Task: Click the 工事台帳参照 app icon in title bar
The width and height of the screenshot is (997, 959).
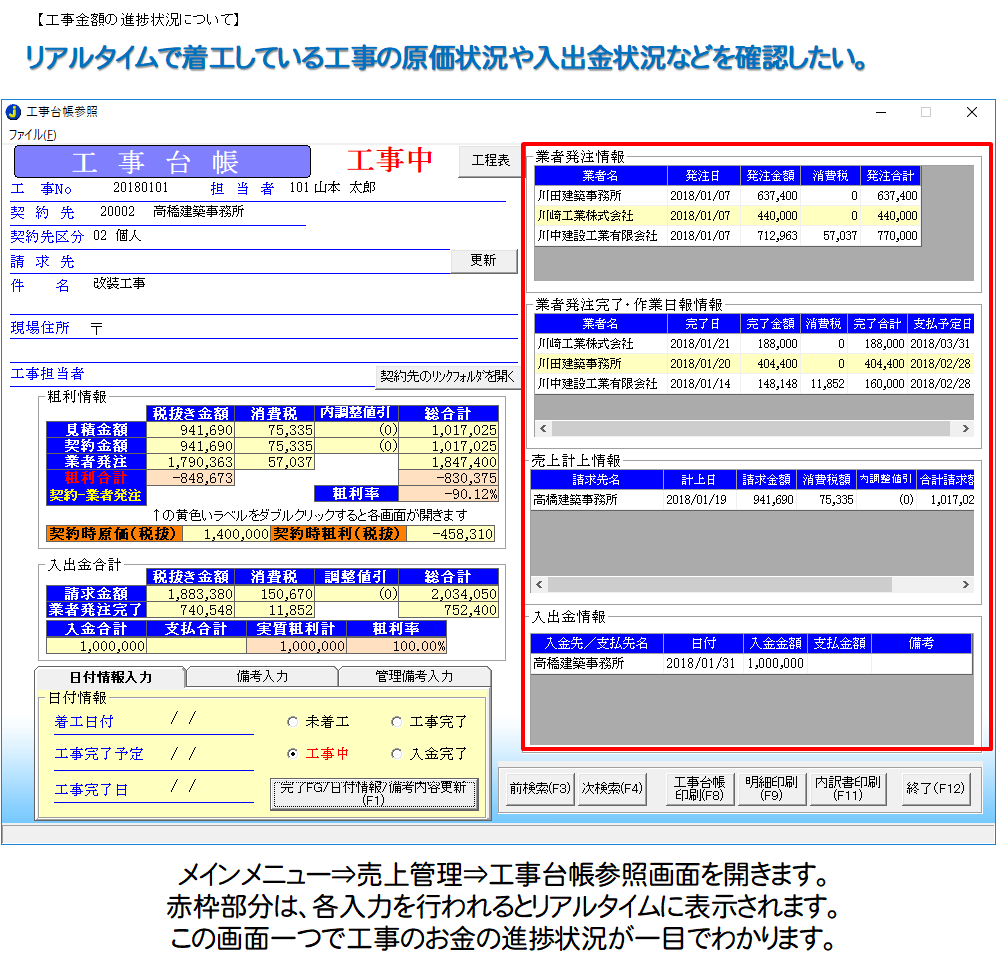Action: point(14,112)
